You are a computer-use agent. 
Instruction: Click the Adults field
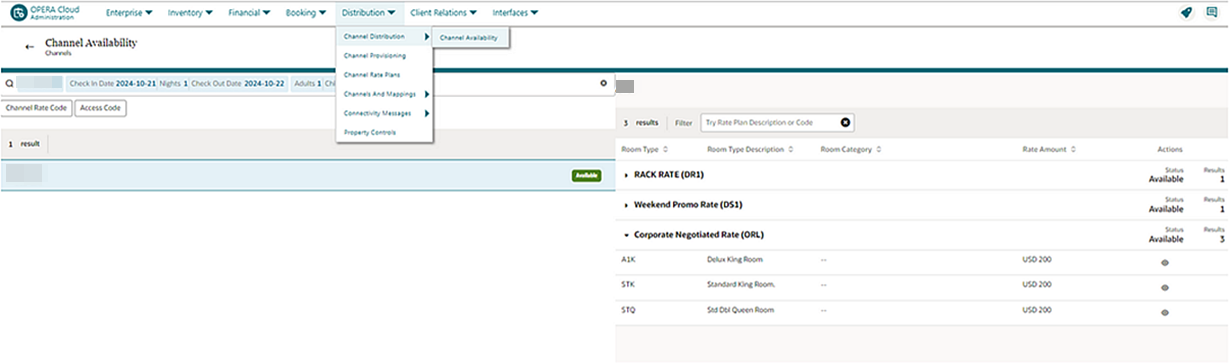(x=306, y=84)
